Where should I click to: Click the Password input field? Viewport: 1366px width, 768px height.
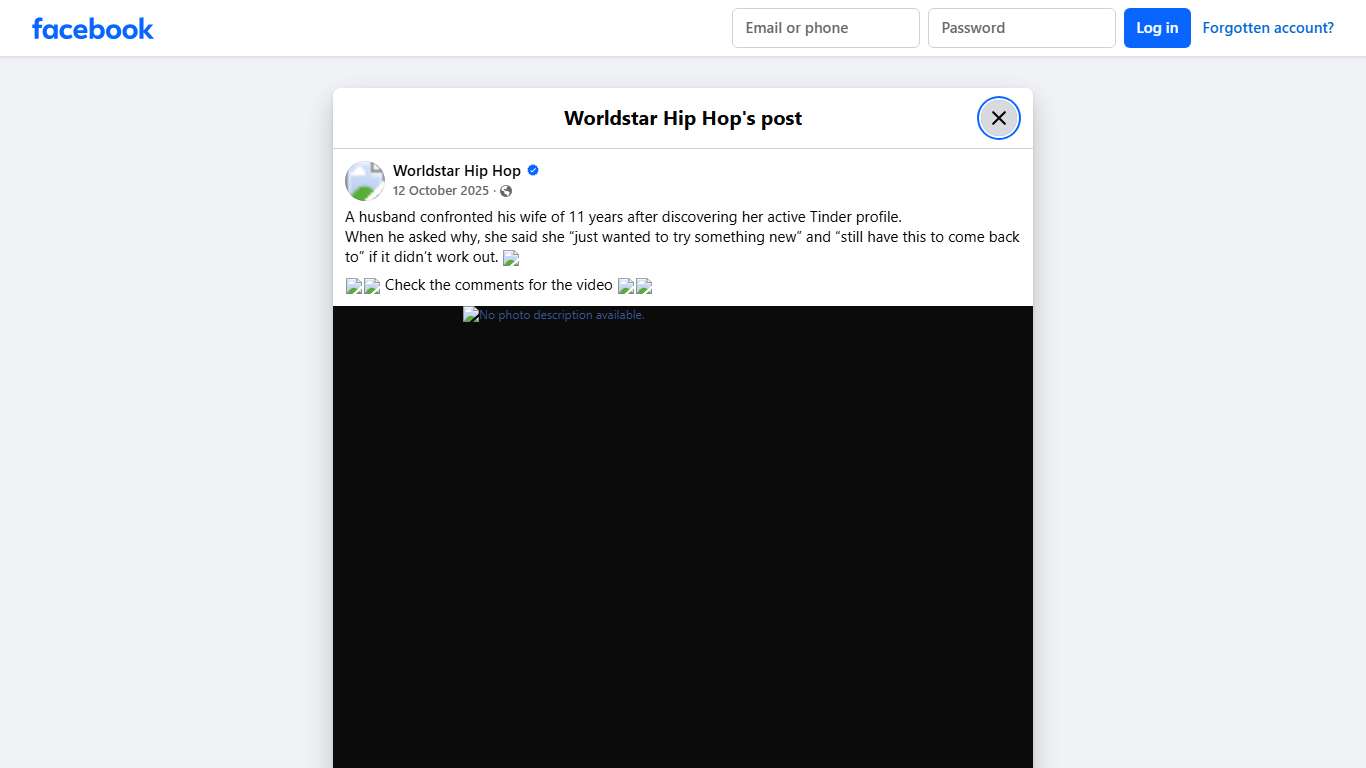coord(1021,28)
